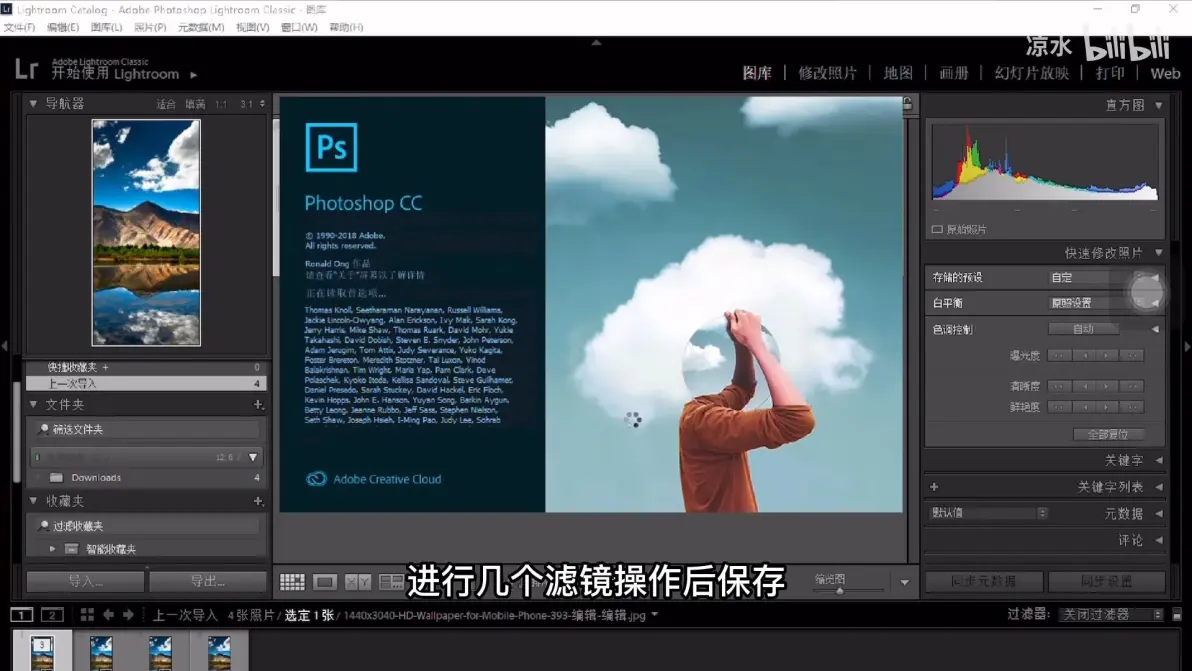
Task: Collapse the left panel group with the edge arrow
Action: pos(5,347)
